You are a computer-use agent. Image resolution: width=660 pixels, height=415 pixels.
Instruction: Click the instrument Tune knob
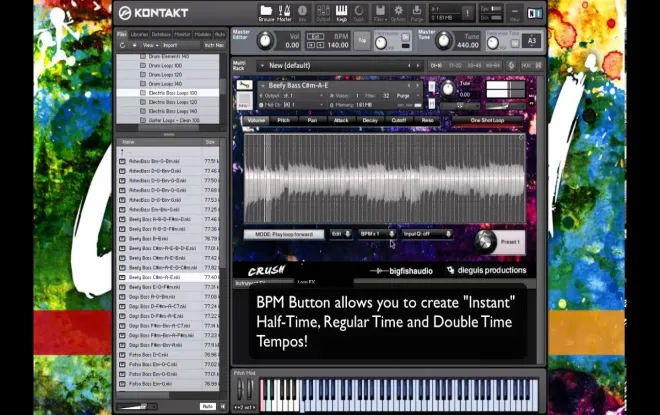[448, 89]
